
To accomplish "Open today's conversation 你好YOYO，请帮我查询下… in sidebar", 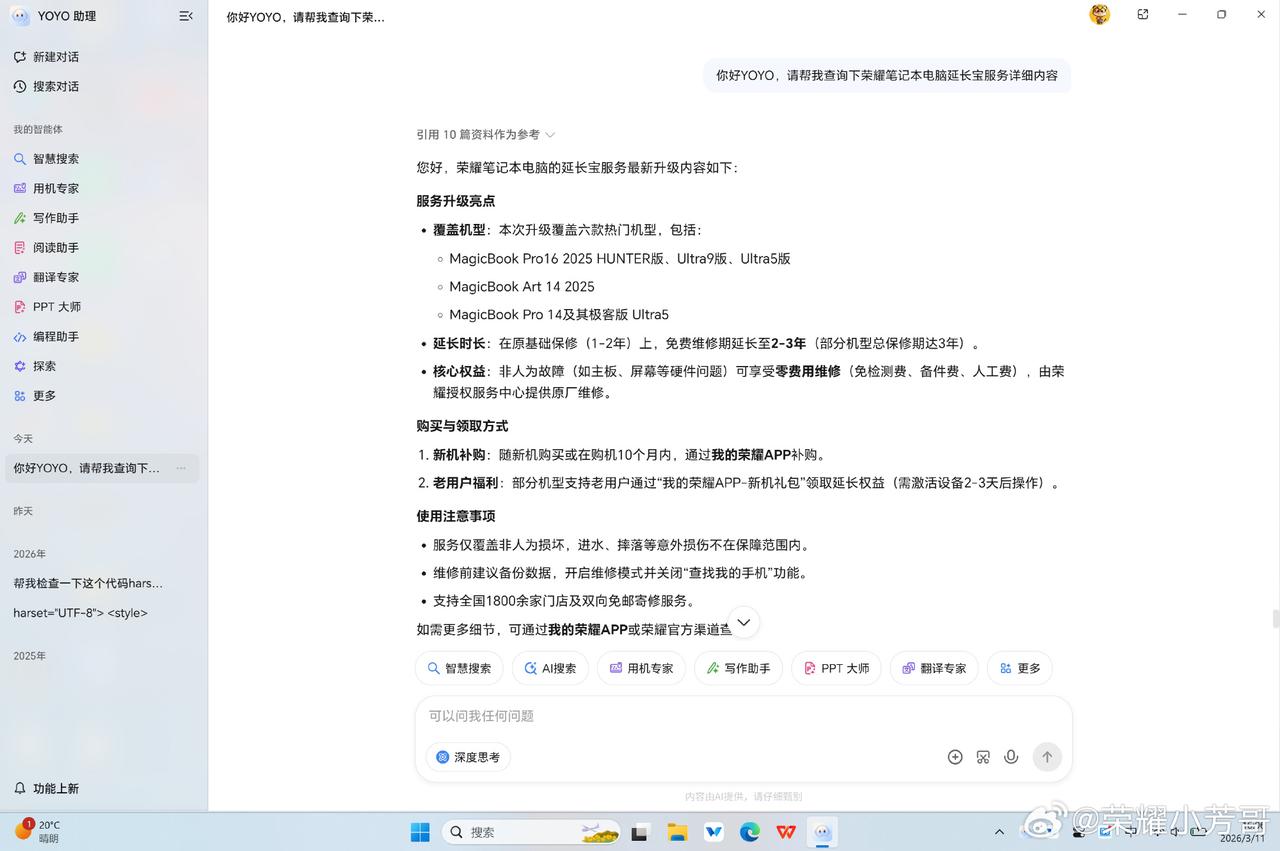I will pos(104,468).
